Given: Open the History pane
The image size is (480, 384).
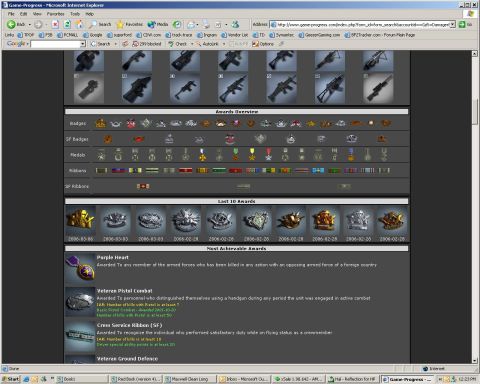Looking at the screenshot, I should [177, 24].
